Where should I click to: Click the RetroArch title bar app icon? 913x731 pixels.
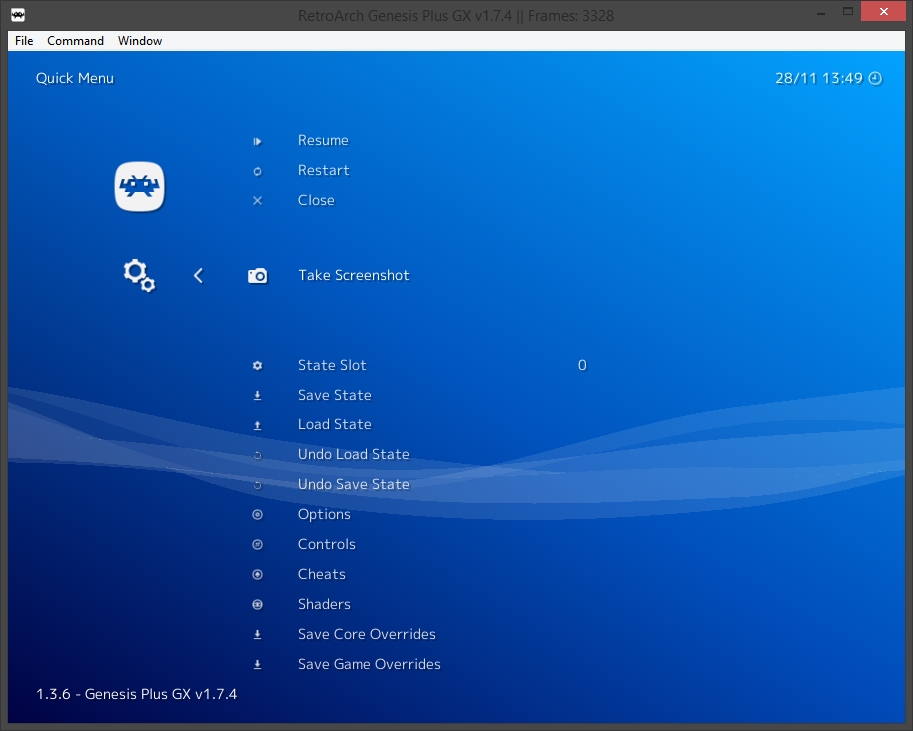18,15
